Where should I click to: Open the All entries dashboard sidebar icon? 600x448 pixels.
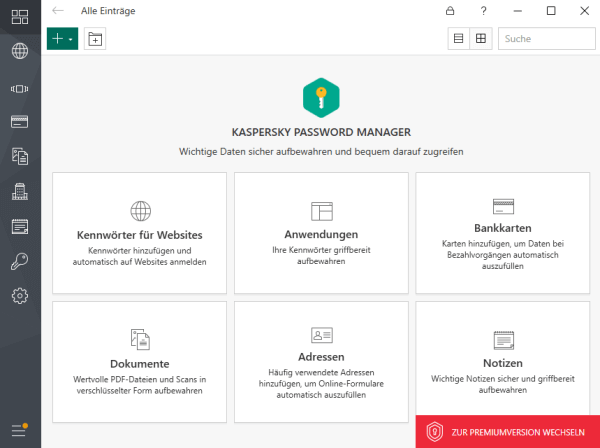pos(20,17)
